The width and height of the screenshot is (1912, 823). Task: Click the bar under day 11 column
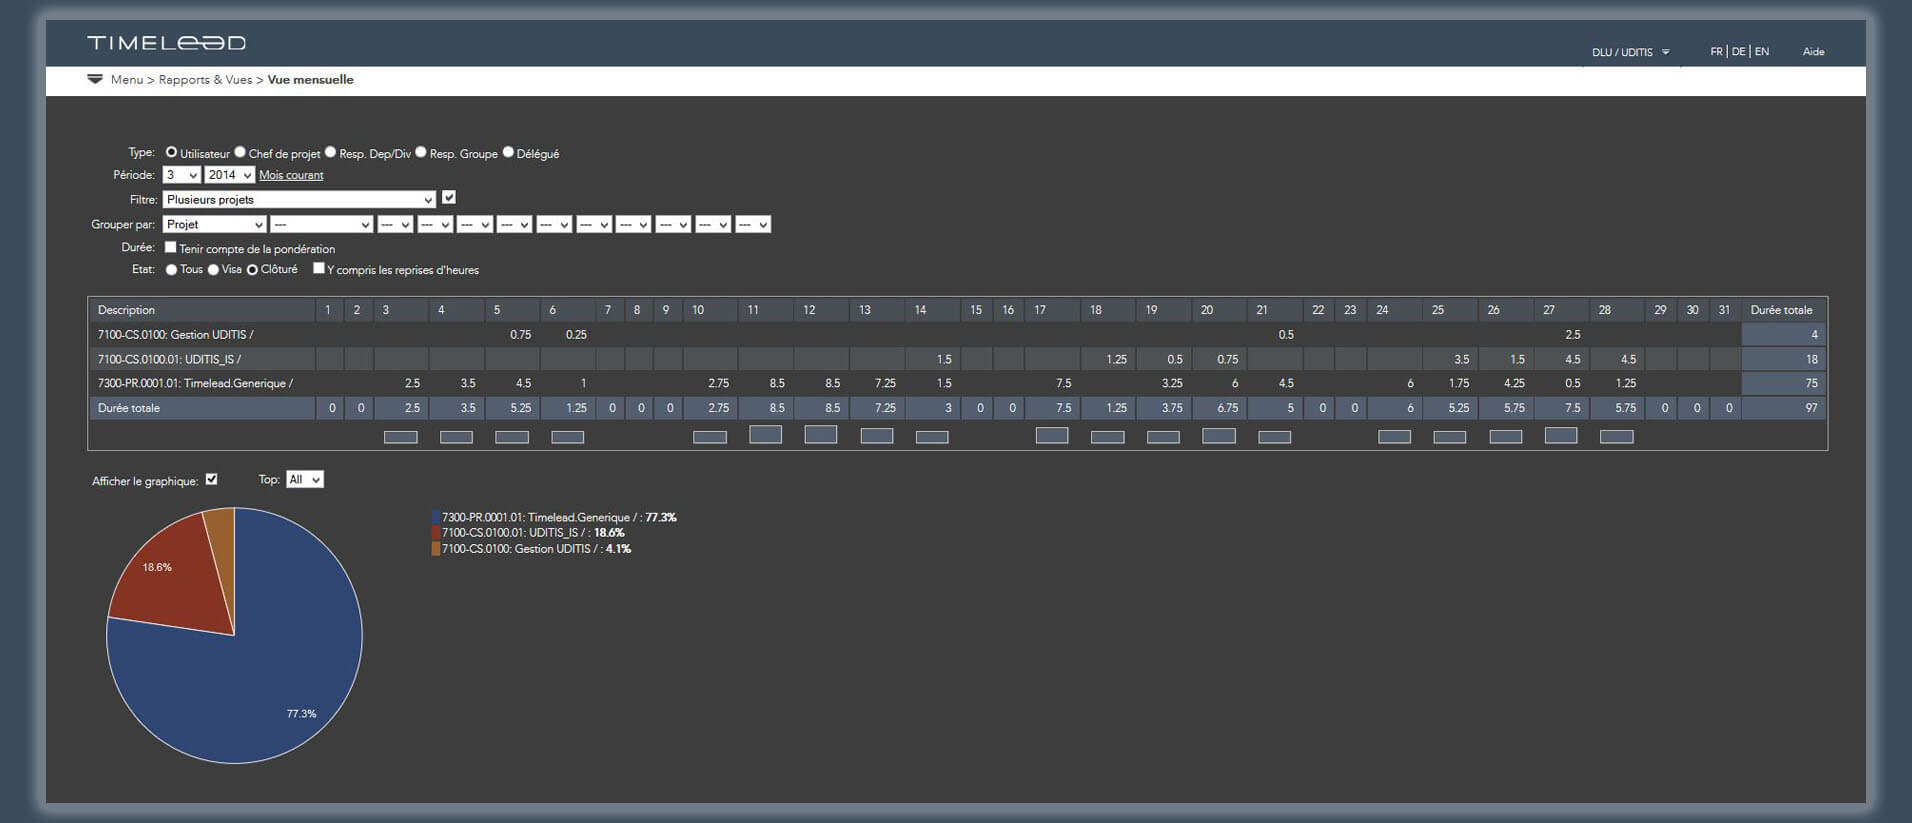766,434
